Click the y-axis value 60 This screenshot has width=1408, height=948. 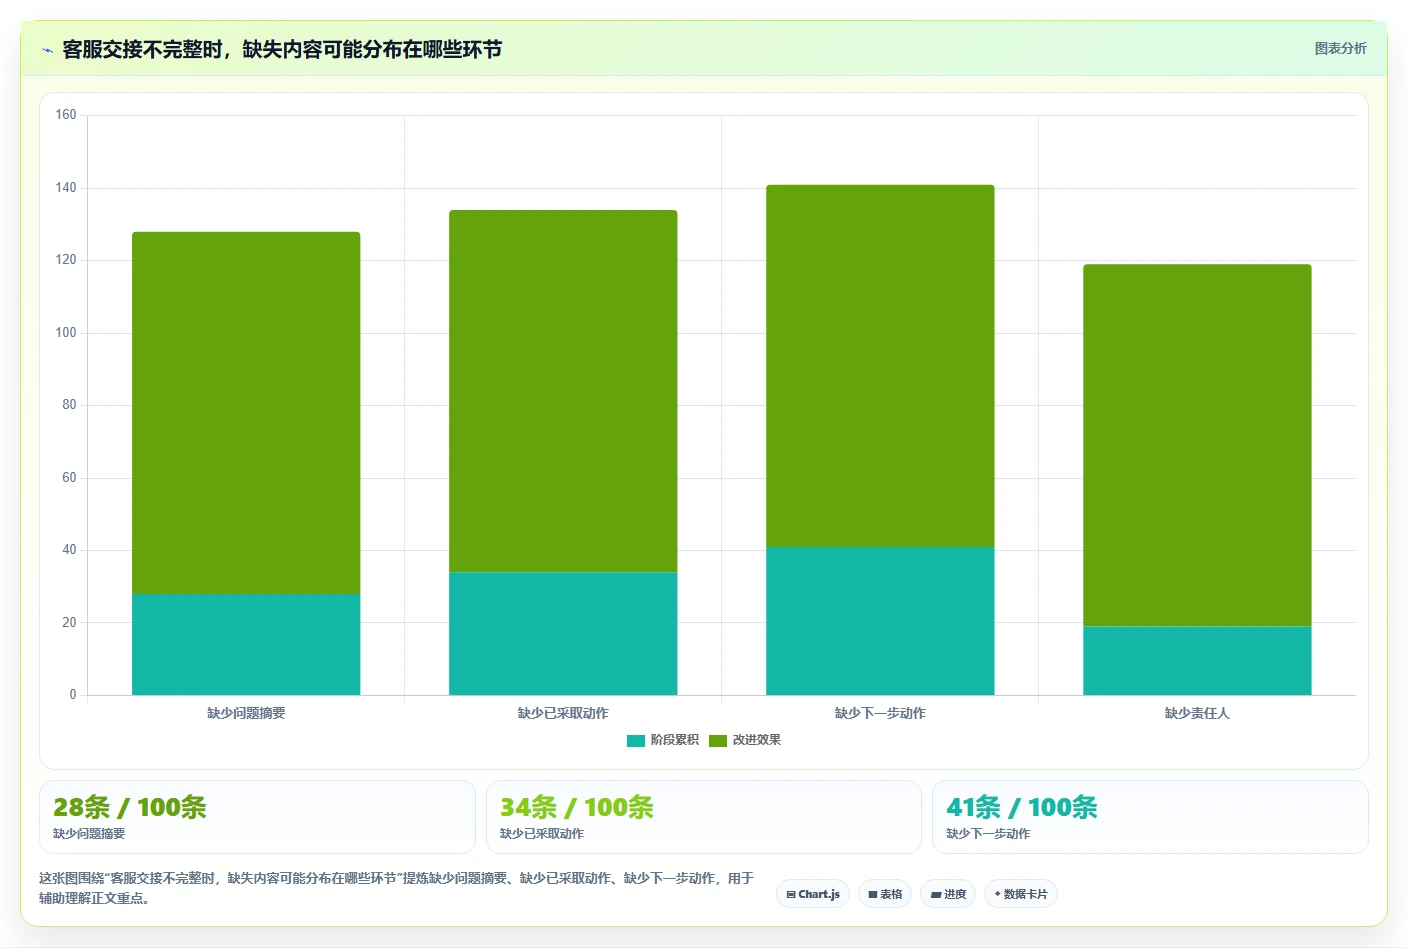tap(69, 478)
